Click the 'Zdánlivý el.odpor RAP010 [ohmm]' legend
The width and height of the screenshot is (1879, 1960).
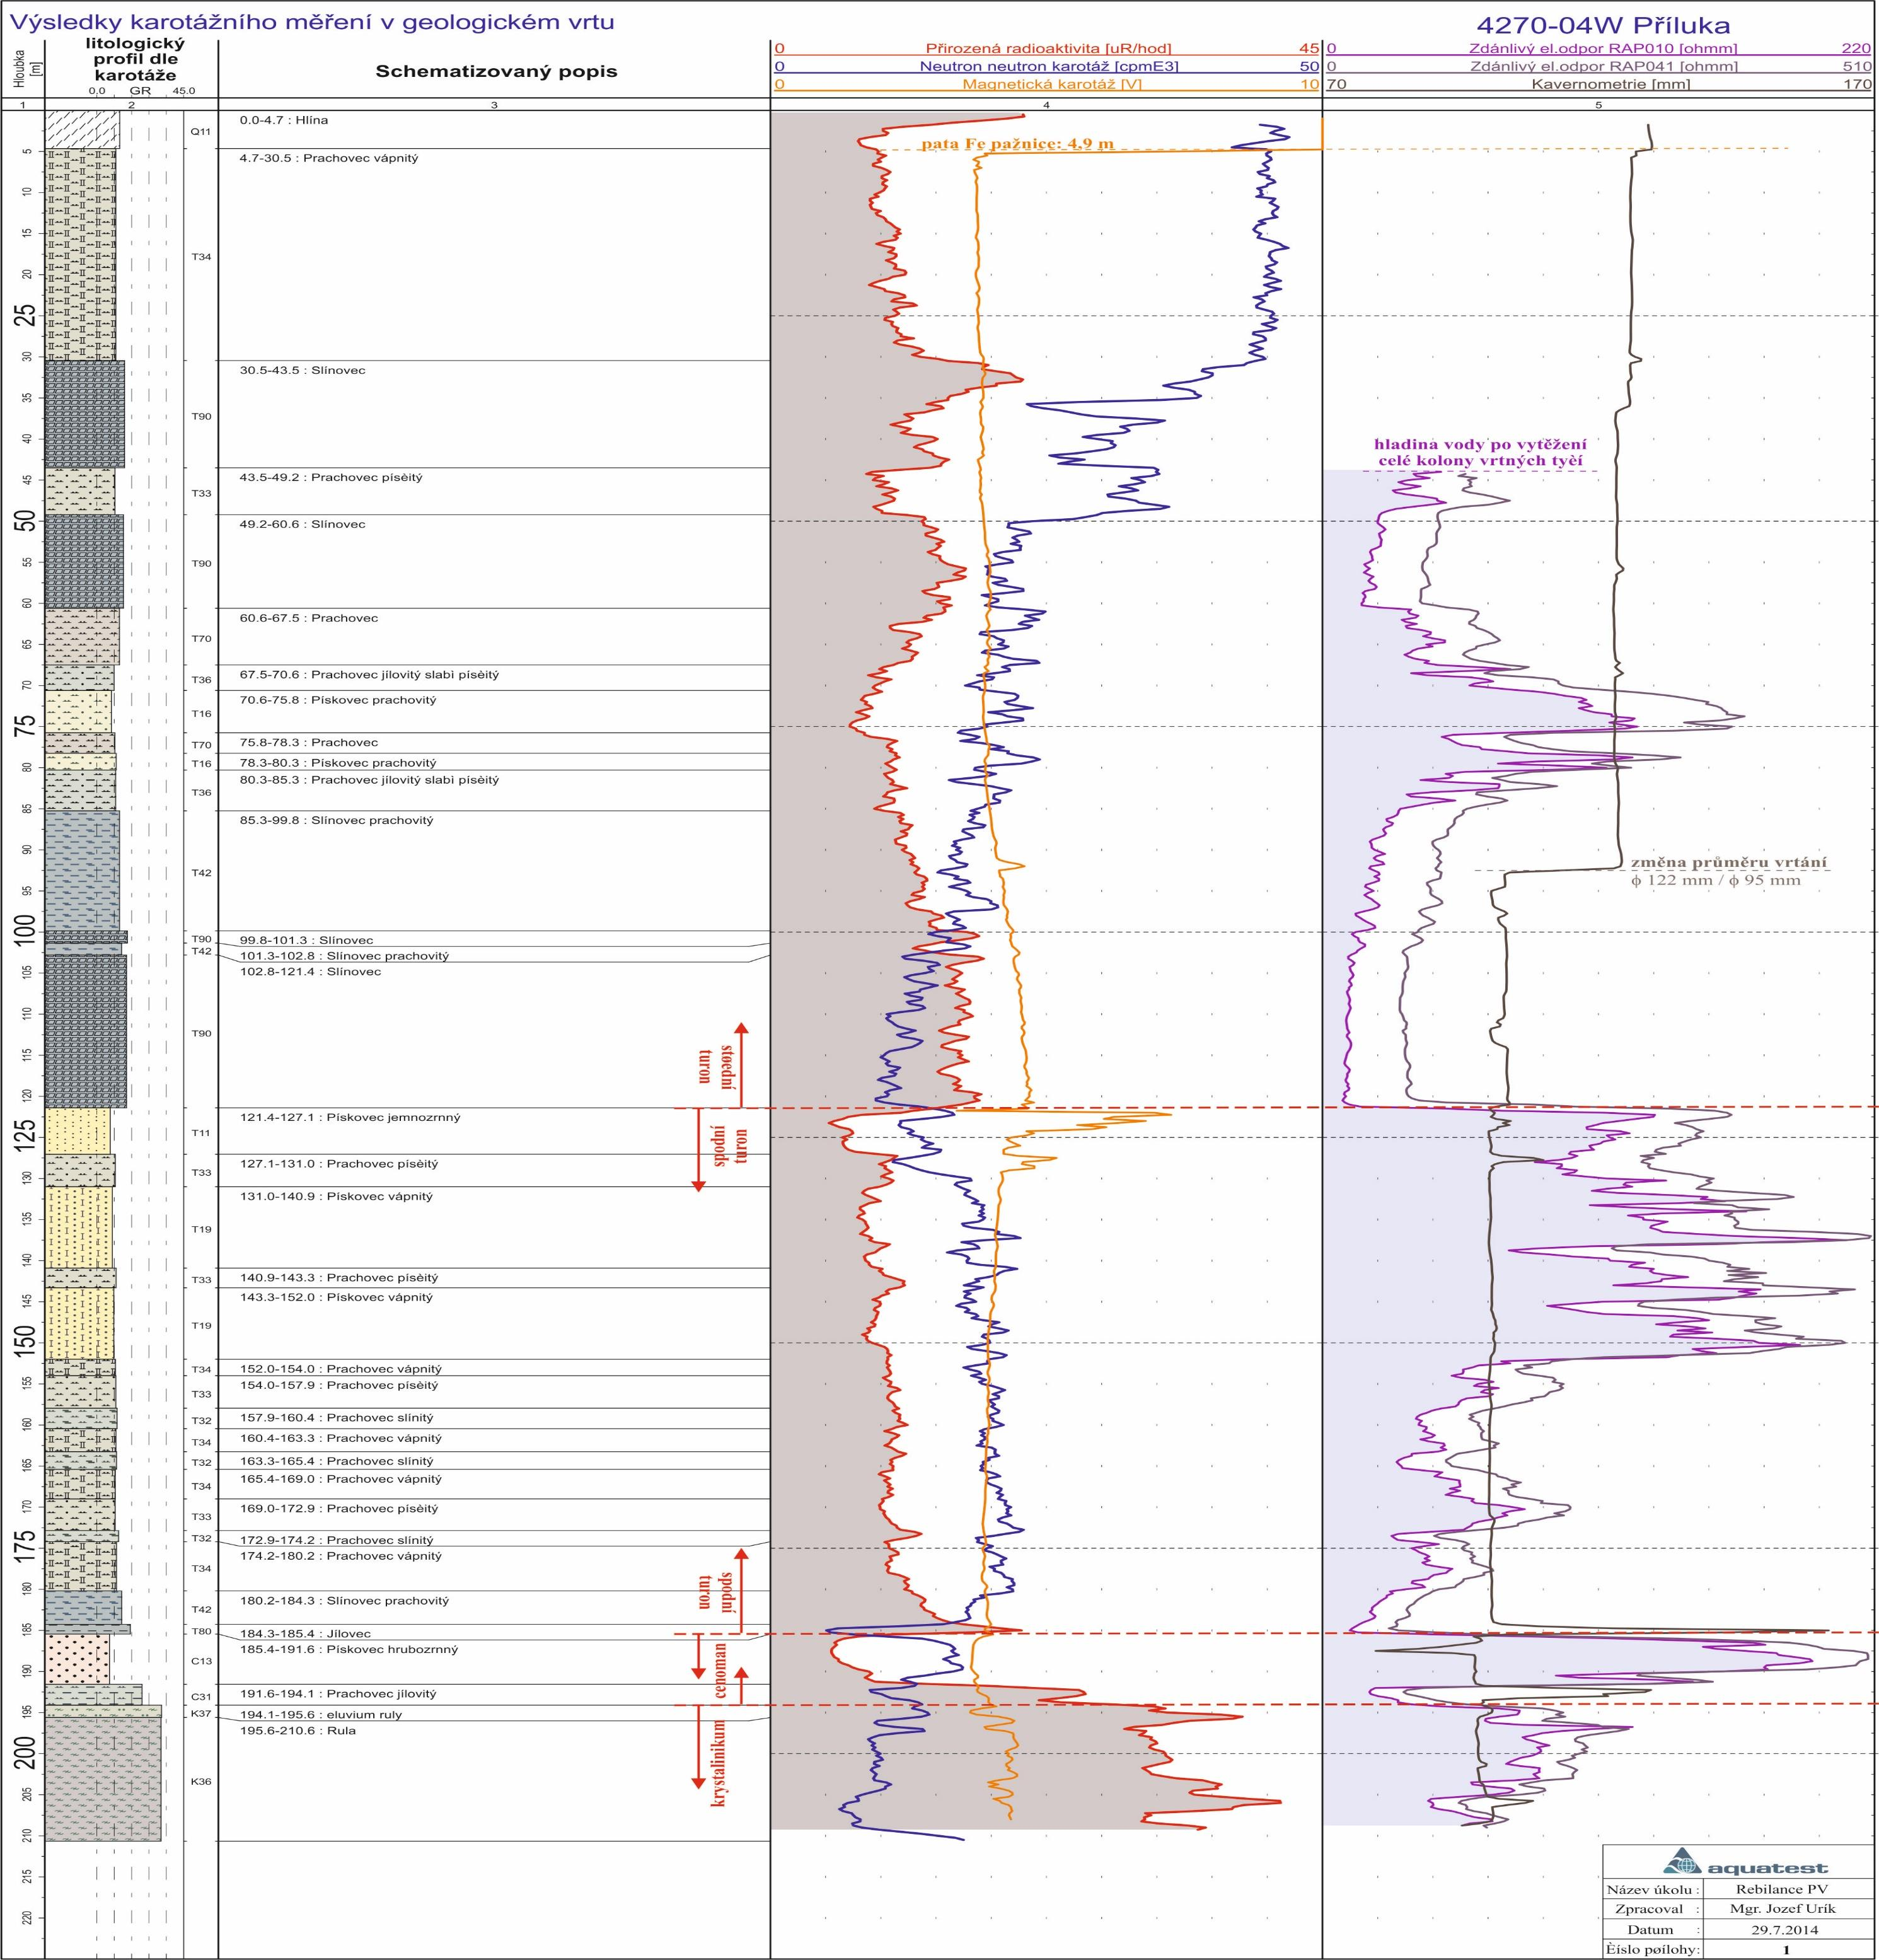1604,49
